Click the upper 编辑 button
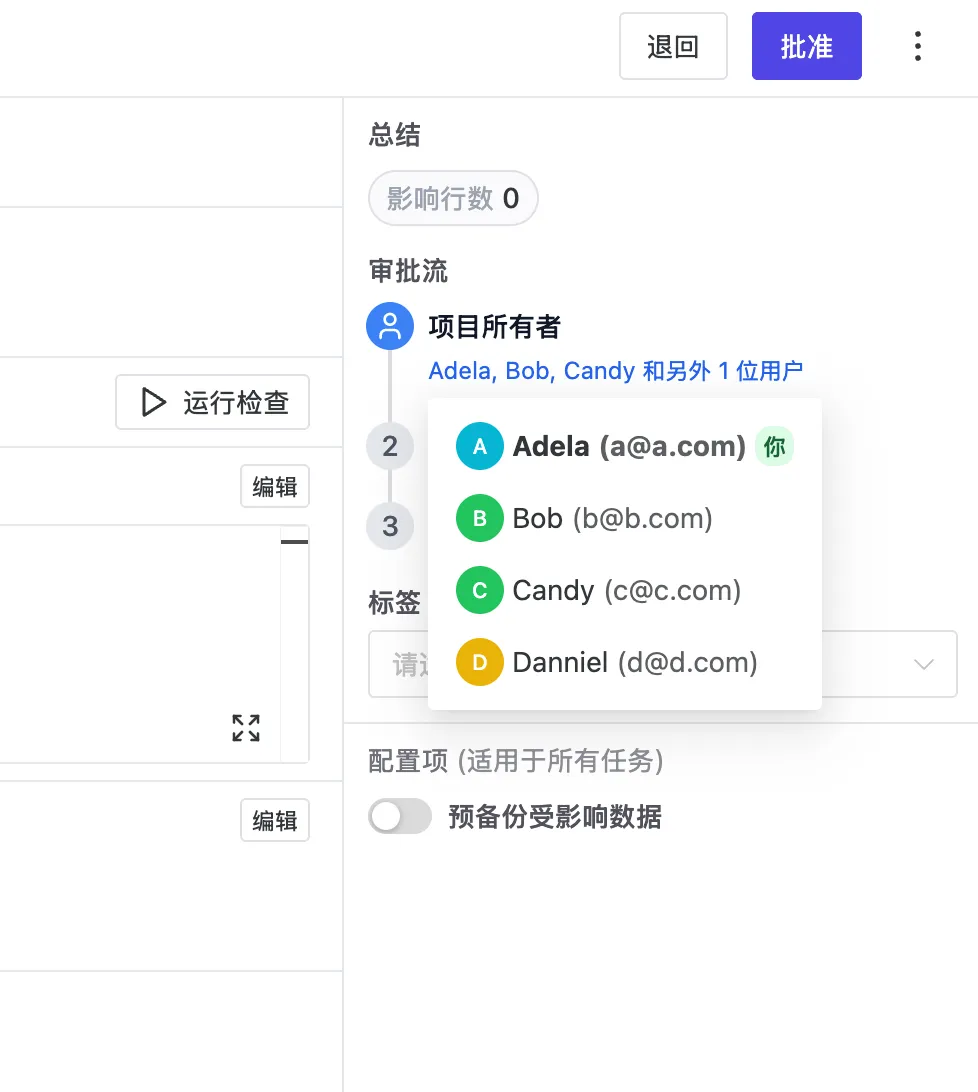The height and width of the screenshot is (1092, 978). click(x=274, y=486)
